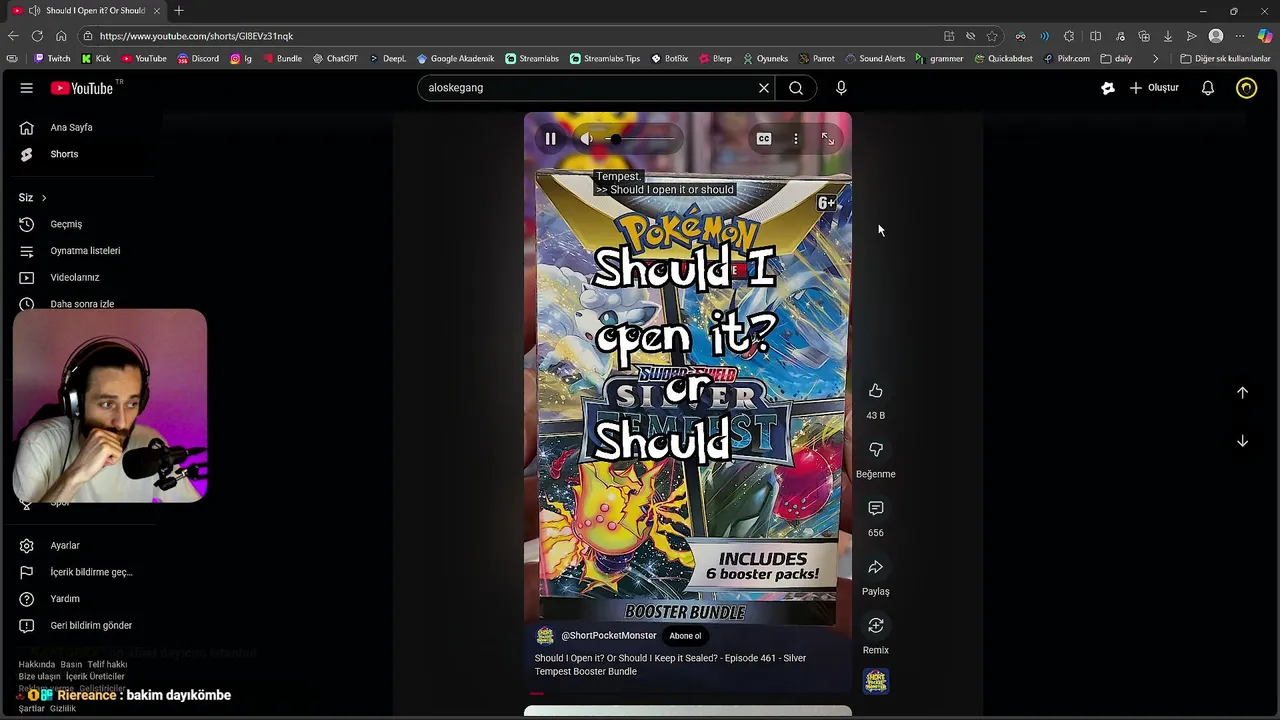
Task: Select the Should I Open it browser tab
Action: [86, 11]
